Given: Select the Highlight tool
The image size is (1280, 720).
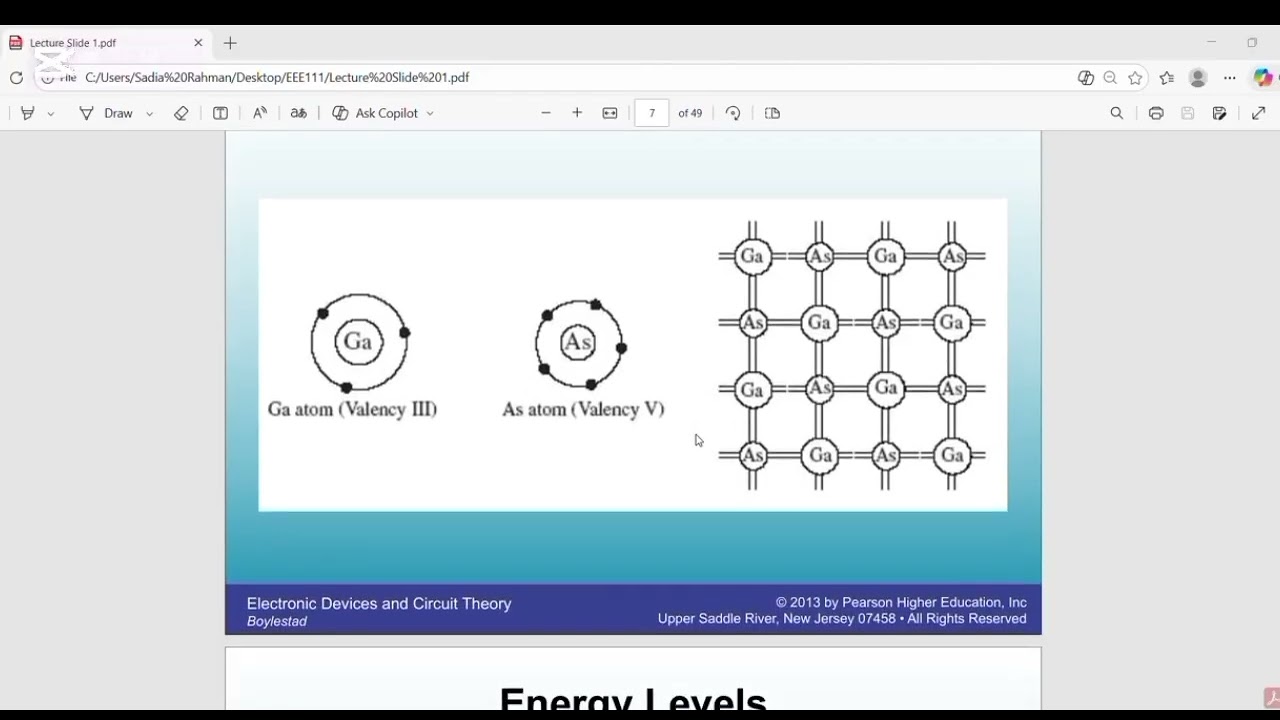Looking at the screenshot, I should pyautogui.click(x=28, y=113).
